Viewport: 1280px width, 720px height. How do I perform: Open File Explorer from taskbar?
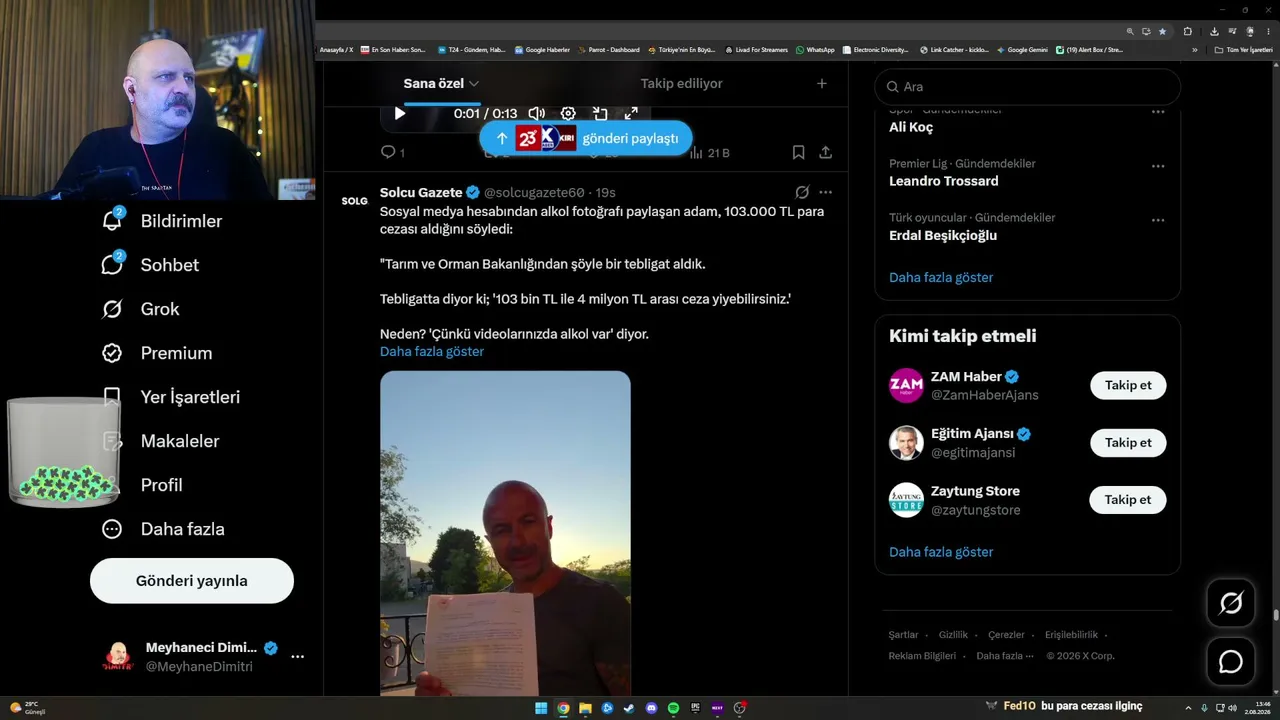click(585, 708)
